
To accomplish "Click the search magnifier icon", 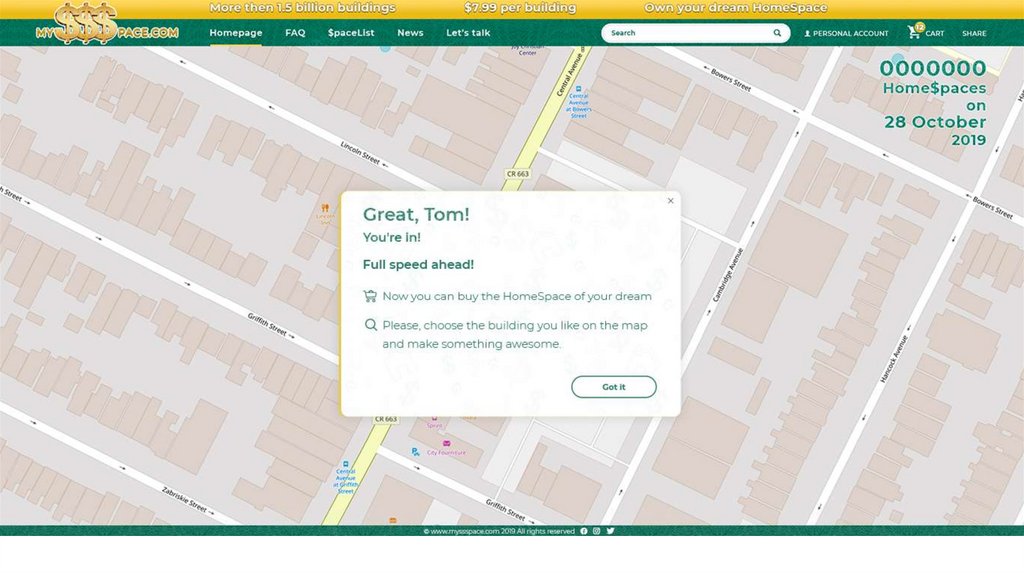I will (x=777, y=33).
